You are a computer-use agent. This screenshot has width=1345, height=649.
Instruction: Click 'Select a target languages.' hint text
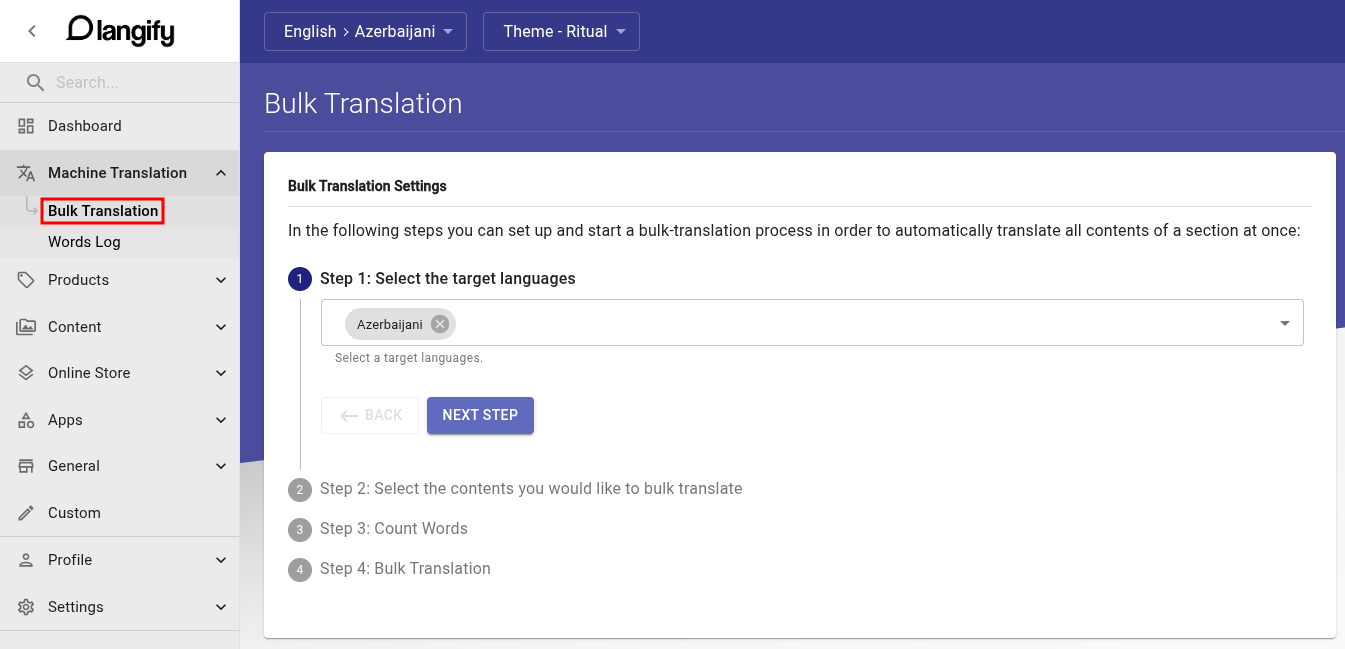point(409,358)
